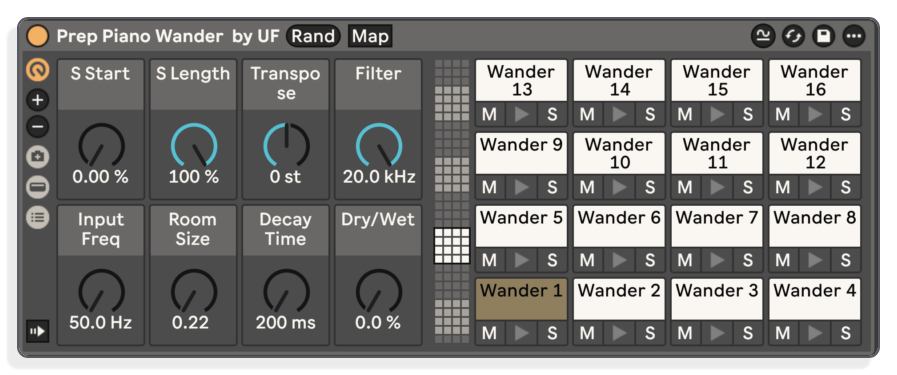Mute the Wander 10 pad

point(588,187)
